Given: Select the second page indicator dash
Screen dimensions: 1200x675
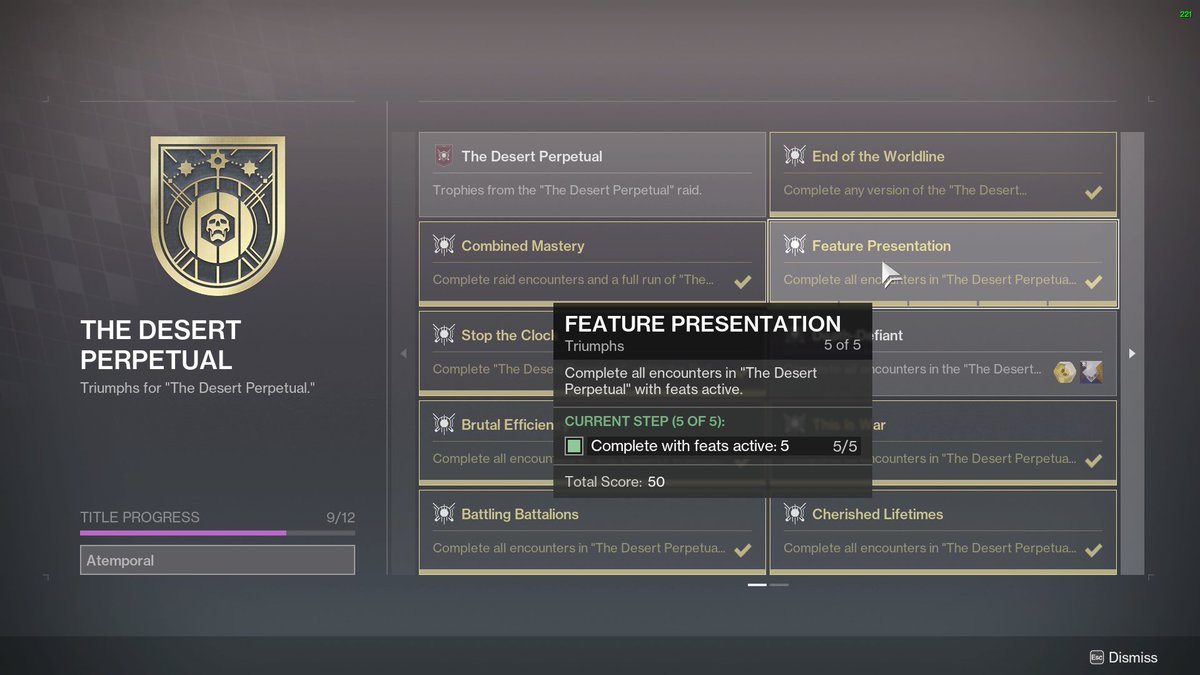Looking at the screenshot, I should tap(779, 584).
